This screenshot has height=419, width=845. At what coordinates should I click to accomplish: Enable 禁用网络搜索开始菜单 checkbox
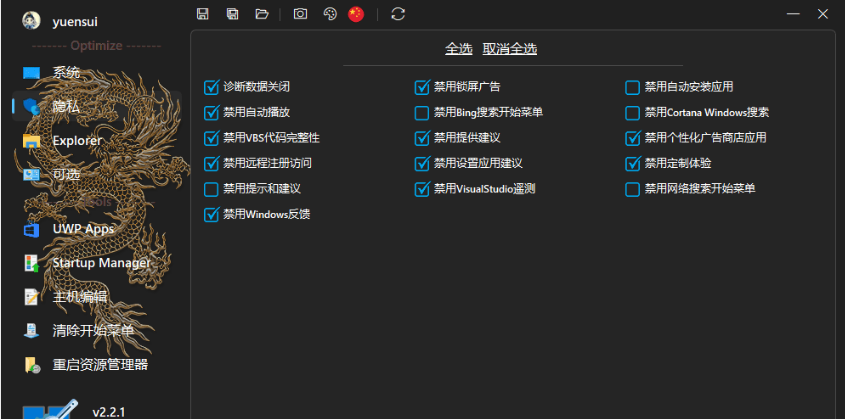(x=633, y=189)
